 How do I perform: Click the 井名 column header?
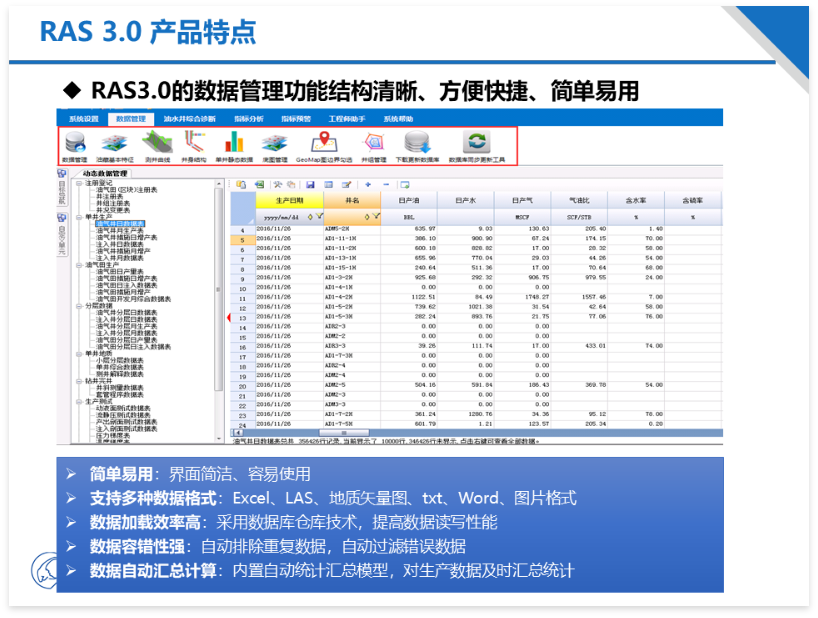(352, 200)
